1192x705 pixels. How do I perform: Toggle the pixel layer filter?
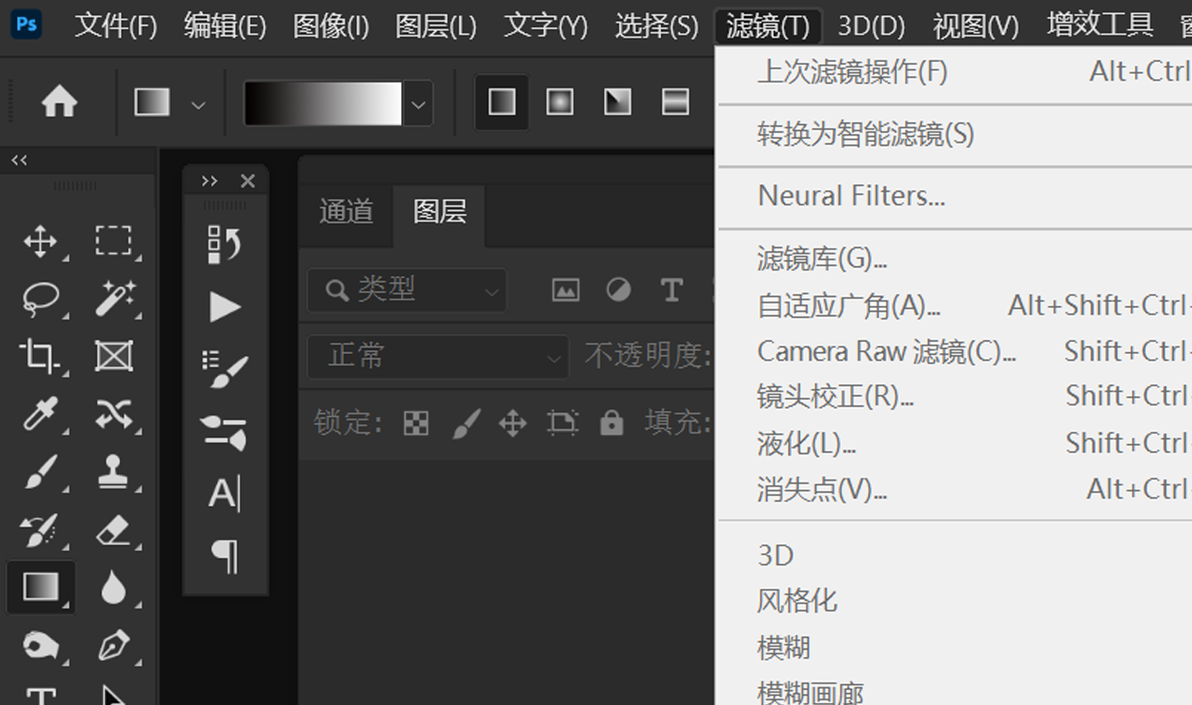pos(566,290)
